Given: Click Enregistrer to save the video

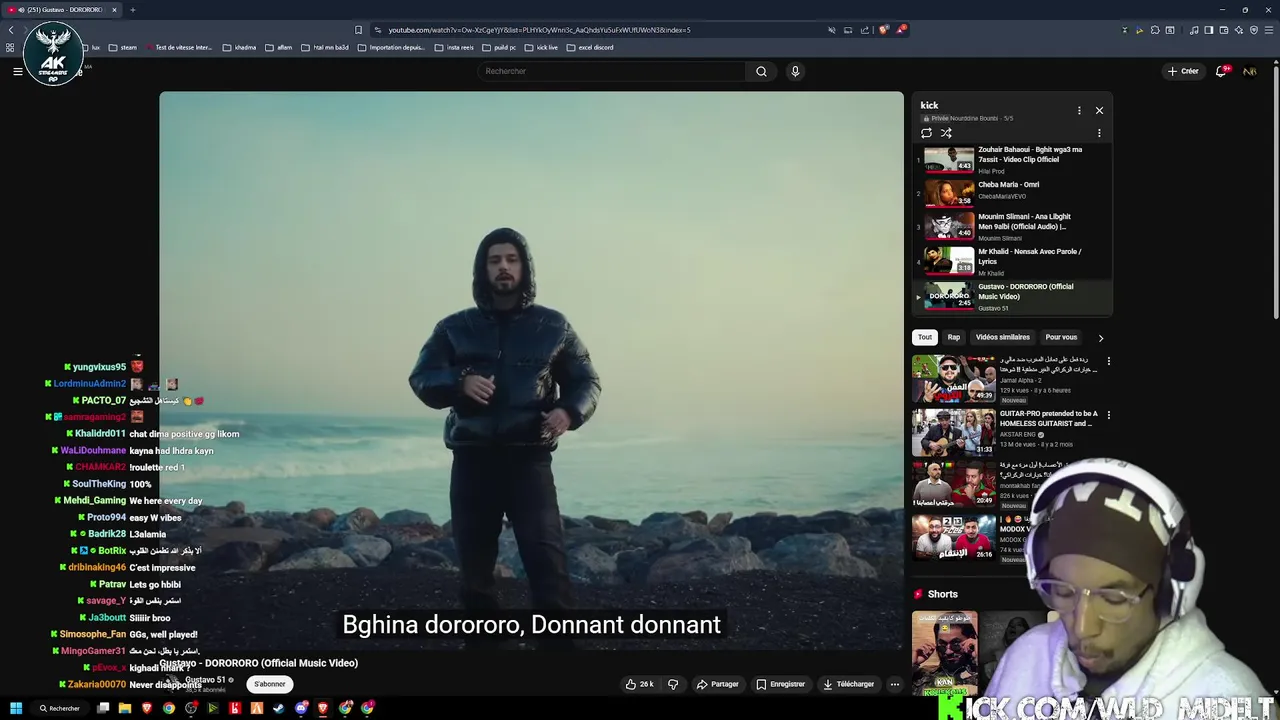Looking at the screenshot, I should coord(781,684).
